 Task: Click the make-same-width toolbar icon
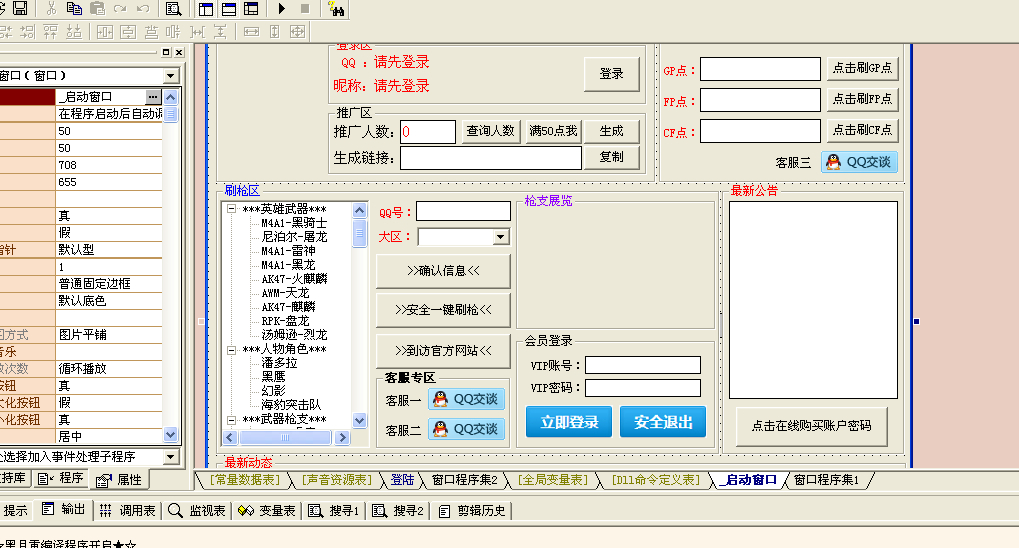(252, 31)
